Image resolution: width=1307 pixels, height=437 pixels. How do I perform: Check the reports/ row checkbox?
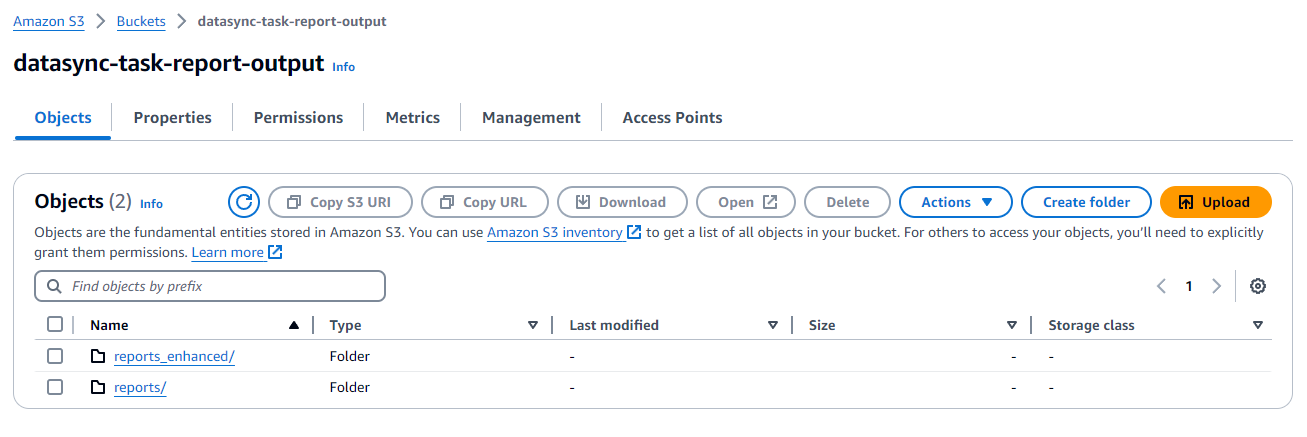(x=55, y=387)
